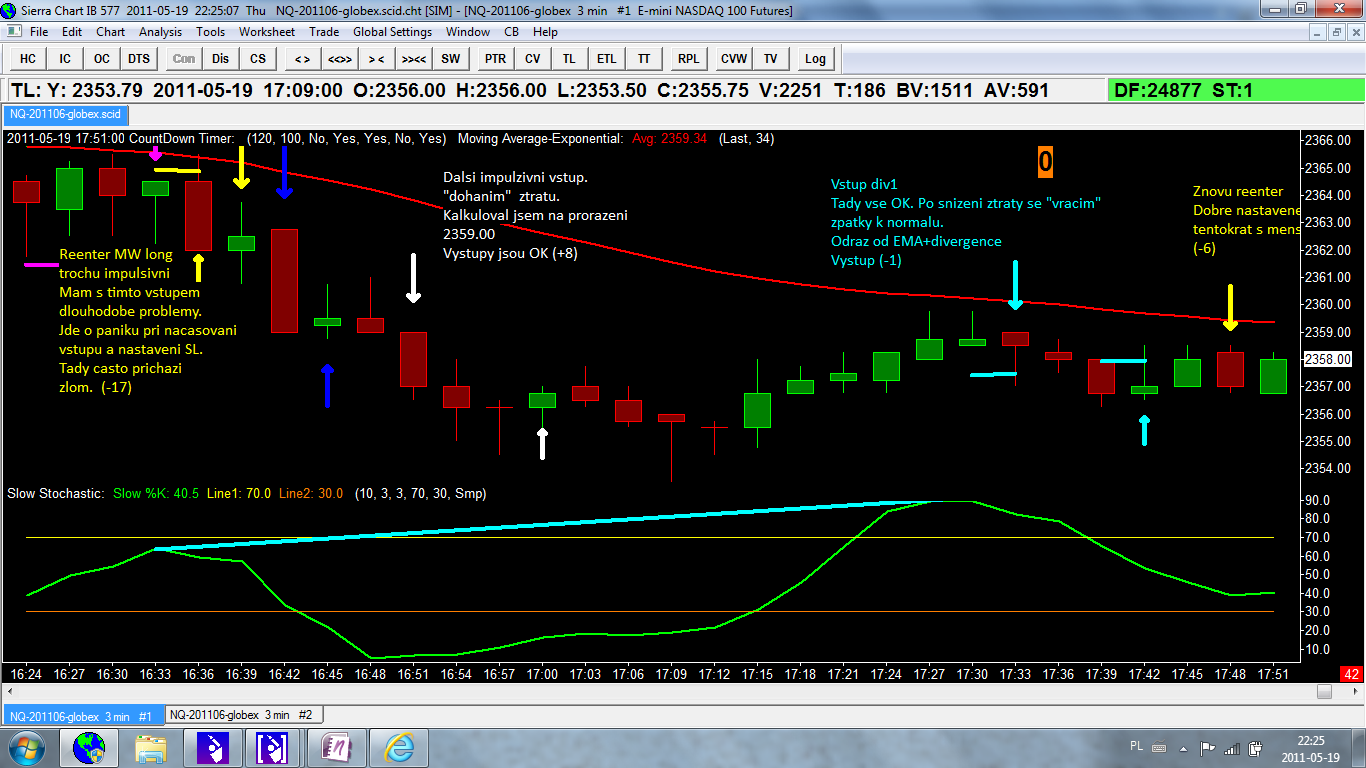This screenshot has height=768, width=1366.
Task: Click the chart document icon beside File menu
Action: [14, 32]
